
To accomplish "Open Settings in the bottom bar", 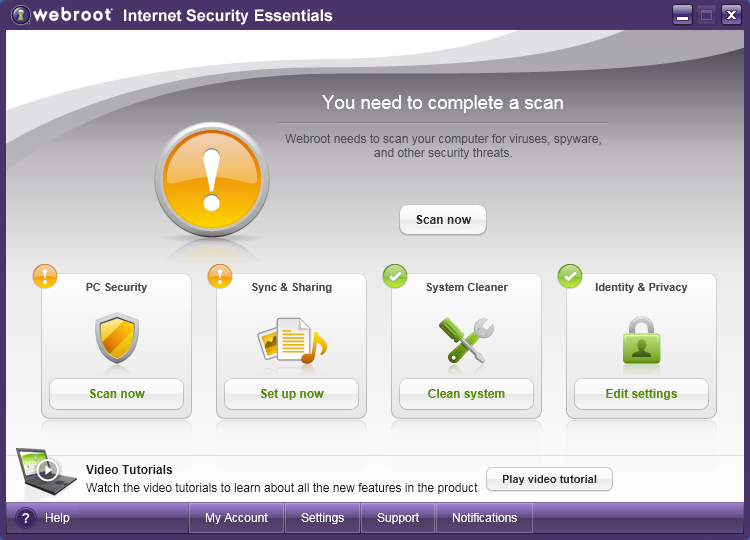I will [322, 518].
